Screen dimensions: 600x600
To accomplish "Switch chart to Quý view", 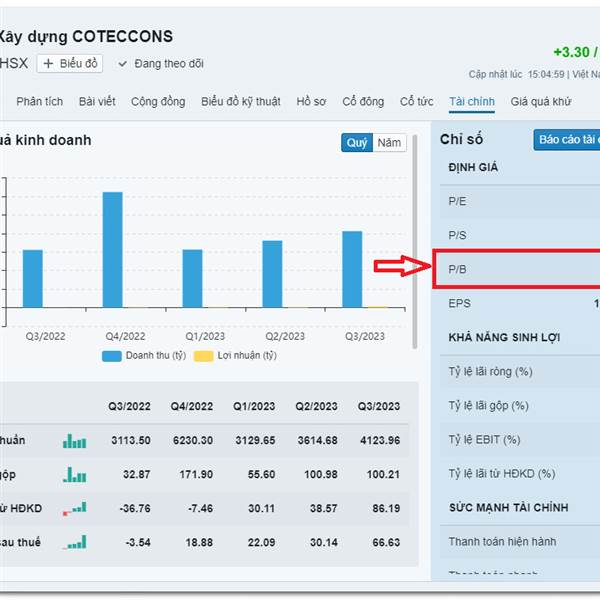I will (x=357, y=143).
